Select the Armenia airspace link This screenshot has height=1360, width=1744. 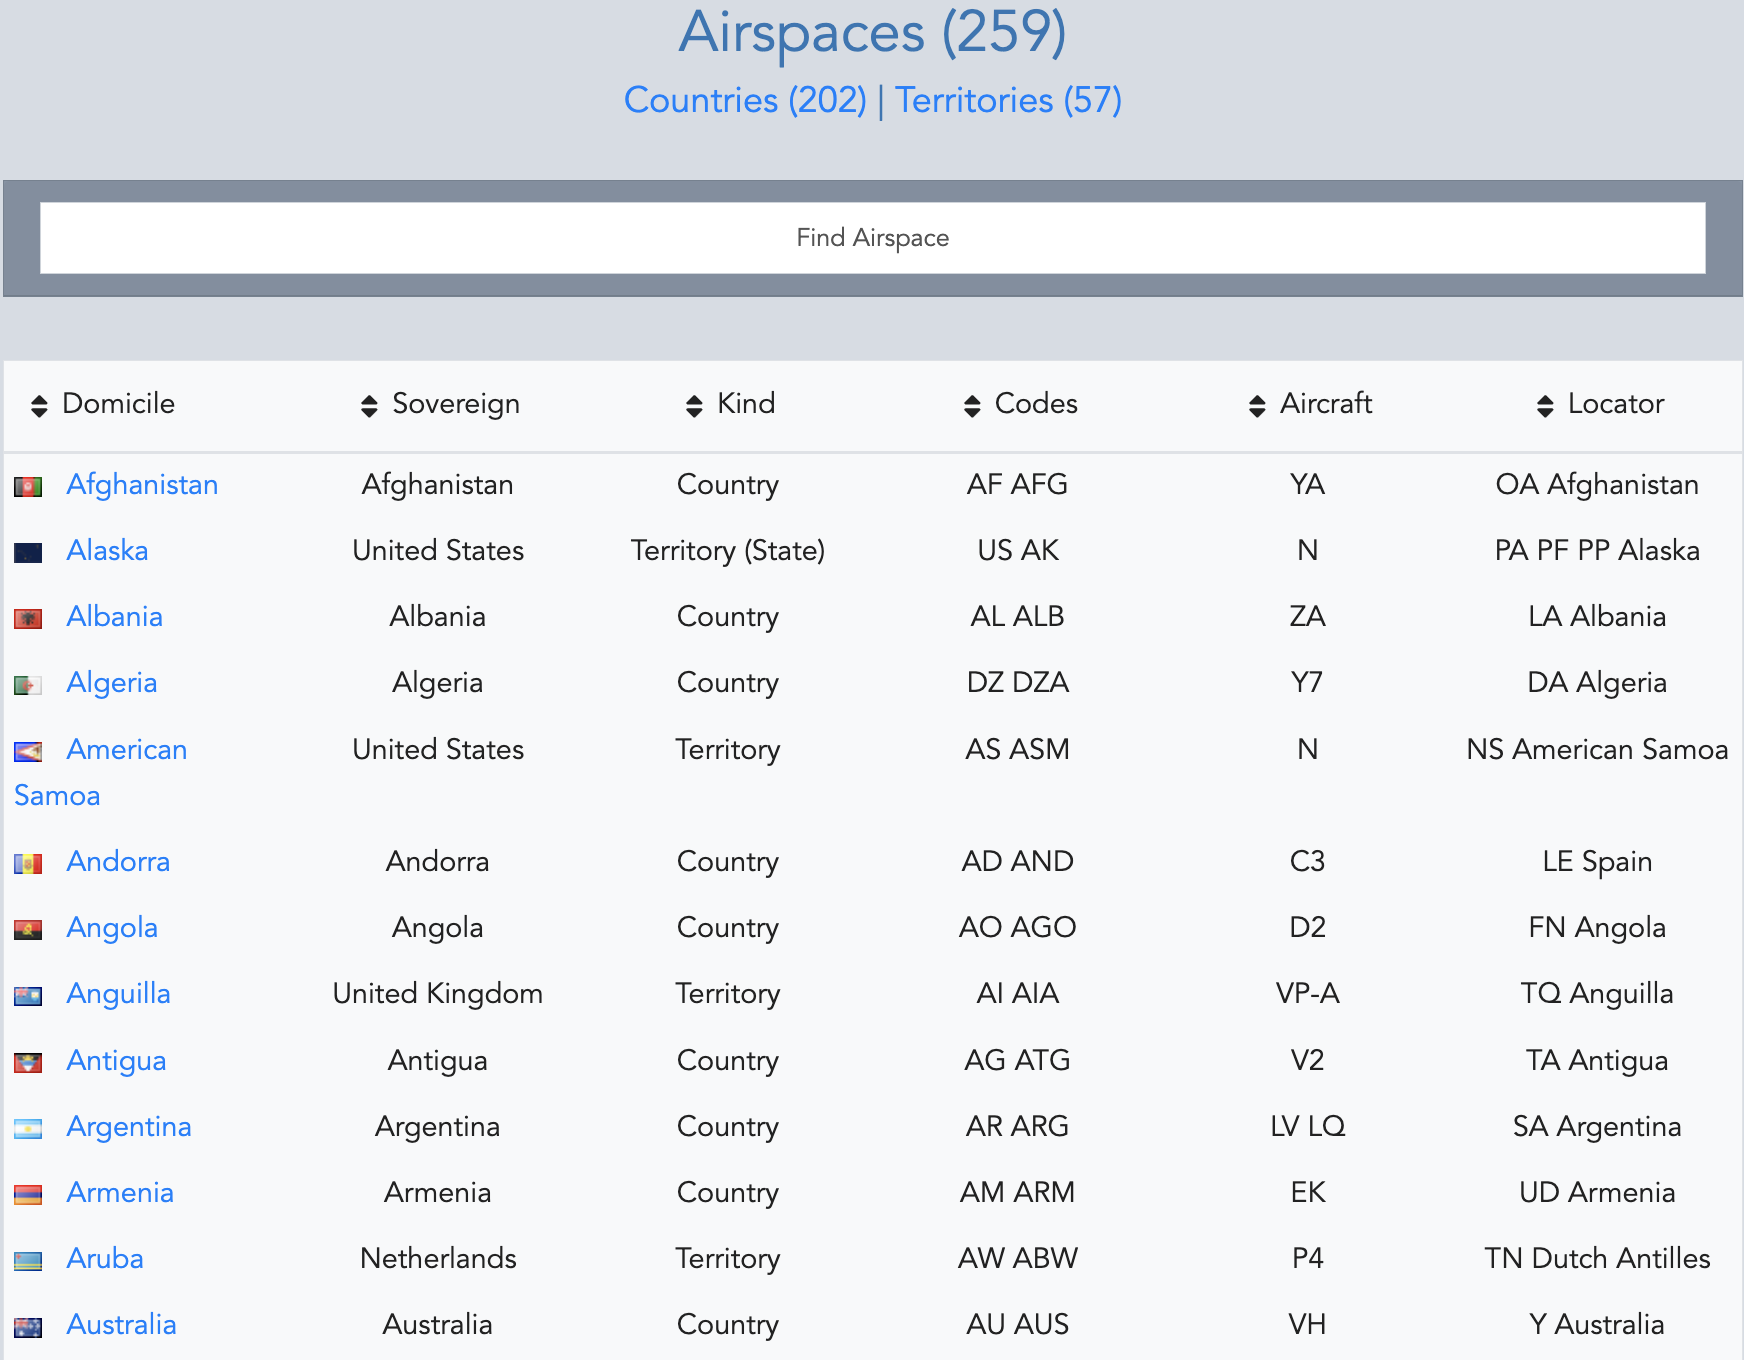[x=120, y=1192]
